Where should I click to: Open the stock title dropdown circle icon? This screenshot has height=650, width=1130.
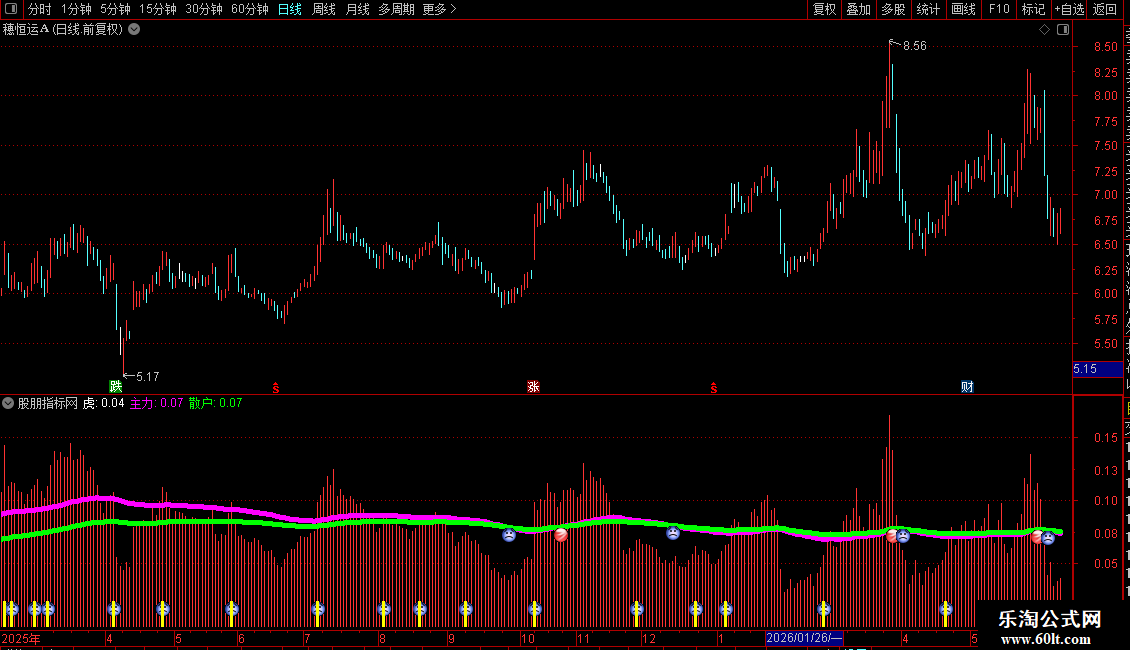click(134, 29)
